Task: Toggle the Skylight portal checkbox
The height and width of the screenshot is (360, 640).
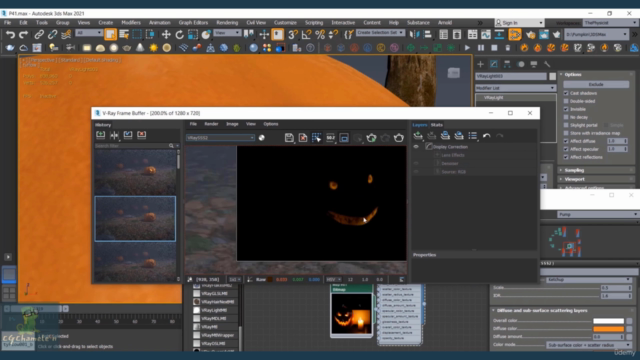Action: pyautogui.click(x=566, y=125)
